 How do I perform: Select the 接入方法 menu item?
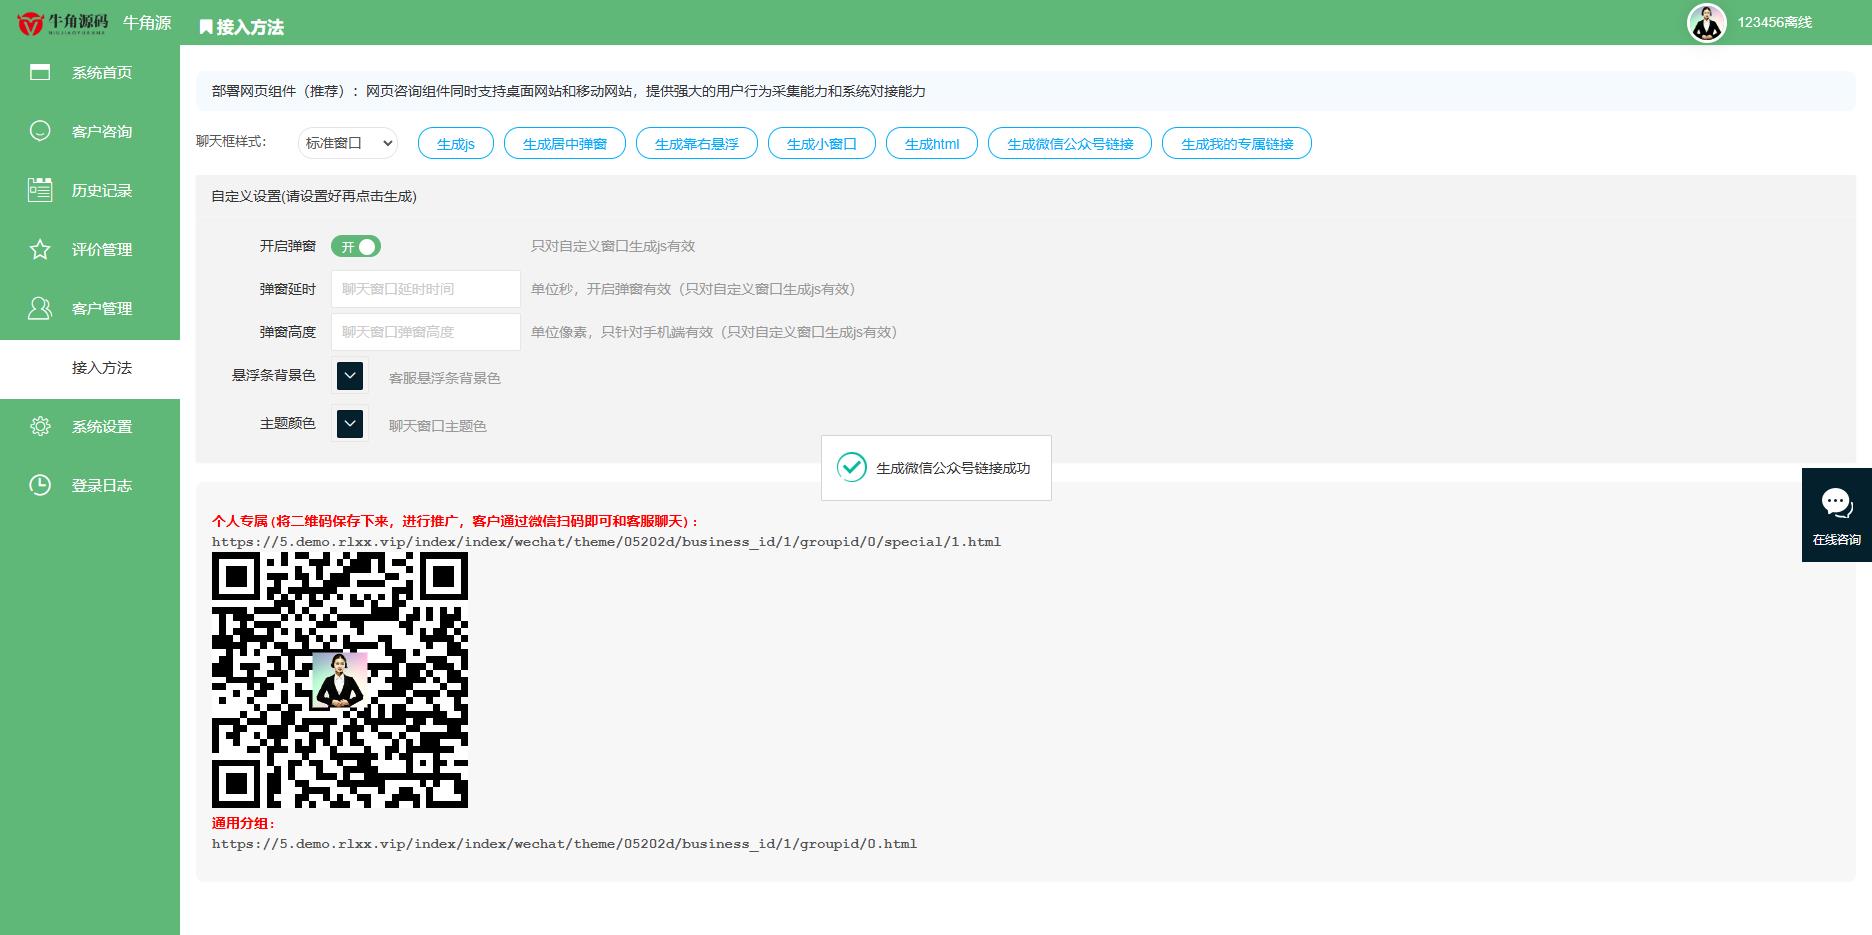90,368
